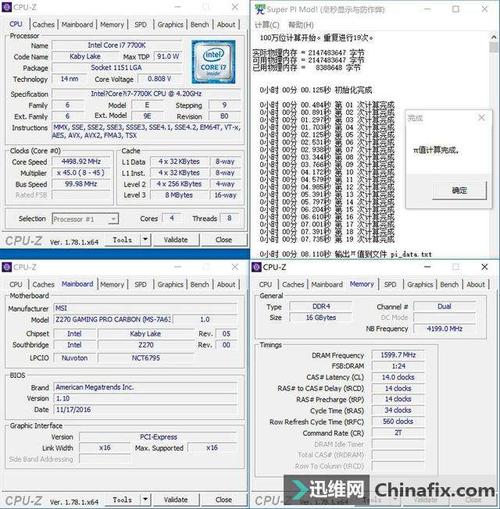Dismiss Super PI completion dialog with X
Viewport: 500px width, 509px height.
481,117
